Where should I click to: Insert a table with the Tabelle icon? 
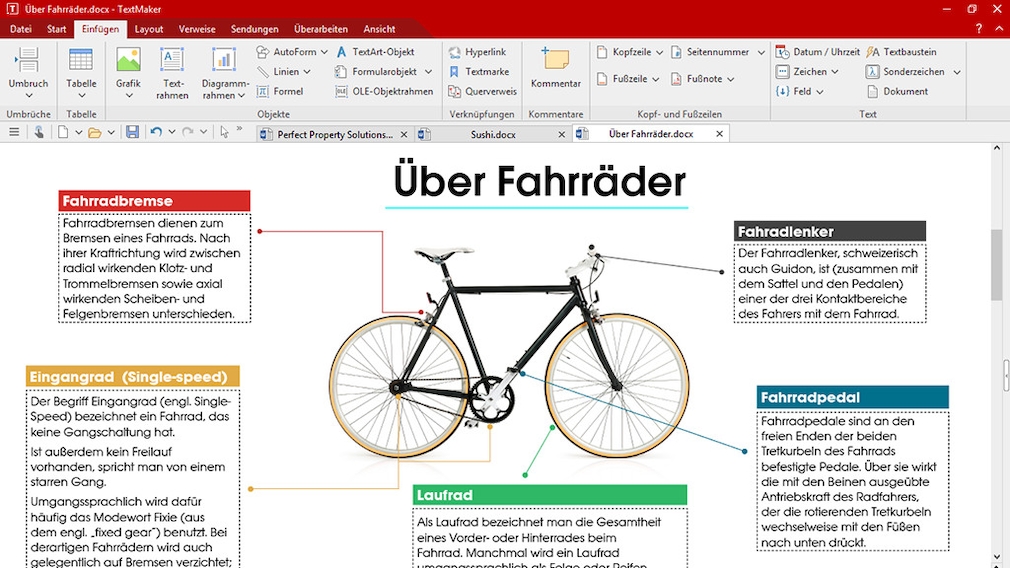(x=81, y=61)
